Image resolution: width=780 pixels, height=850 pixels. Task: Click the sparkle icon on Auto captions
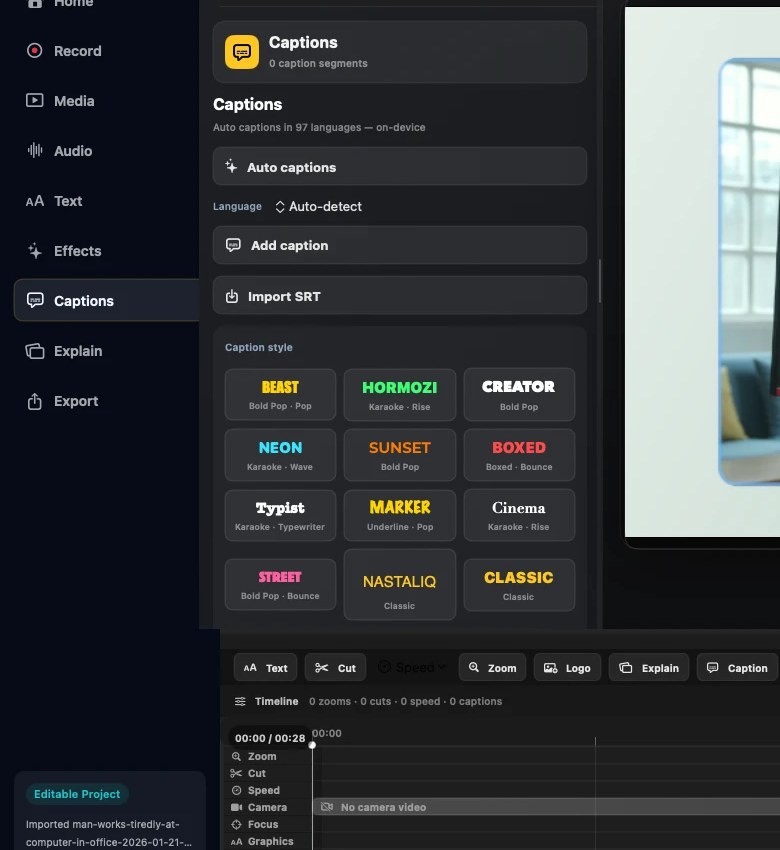[x=231, y=166]
